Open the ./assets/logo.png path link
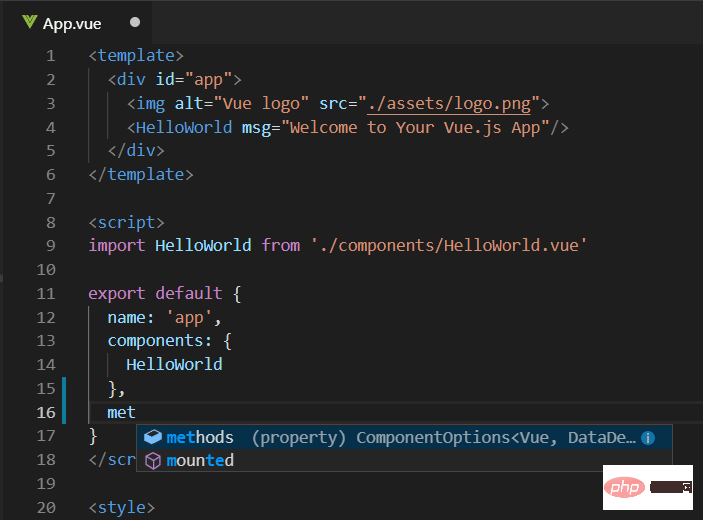This screenshot has width=703, height=520. (x=449, y=104)
